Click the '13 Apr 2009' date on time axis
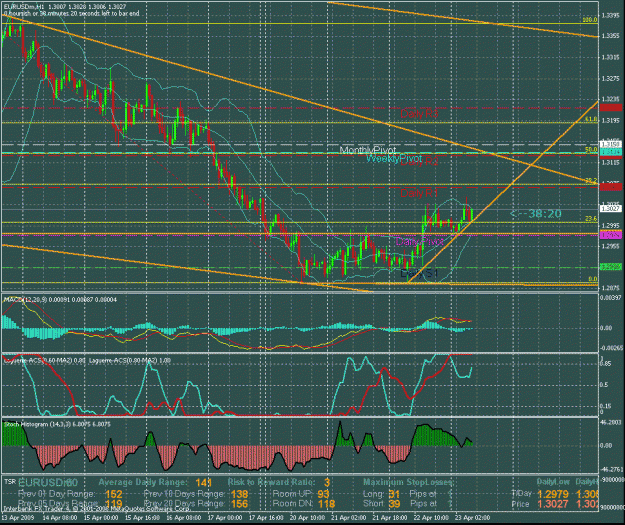Viewport: 625px width, 525px height. 18,517
